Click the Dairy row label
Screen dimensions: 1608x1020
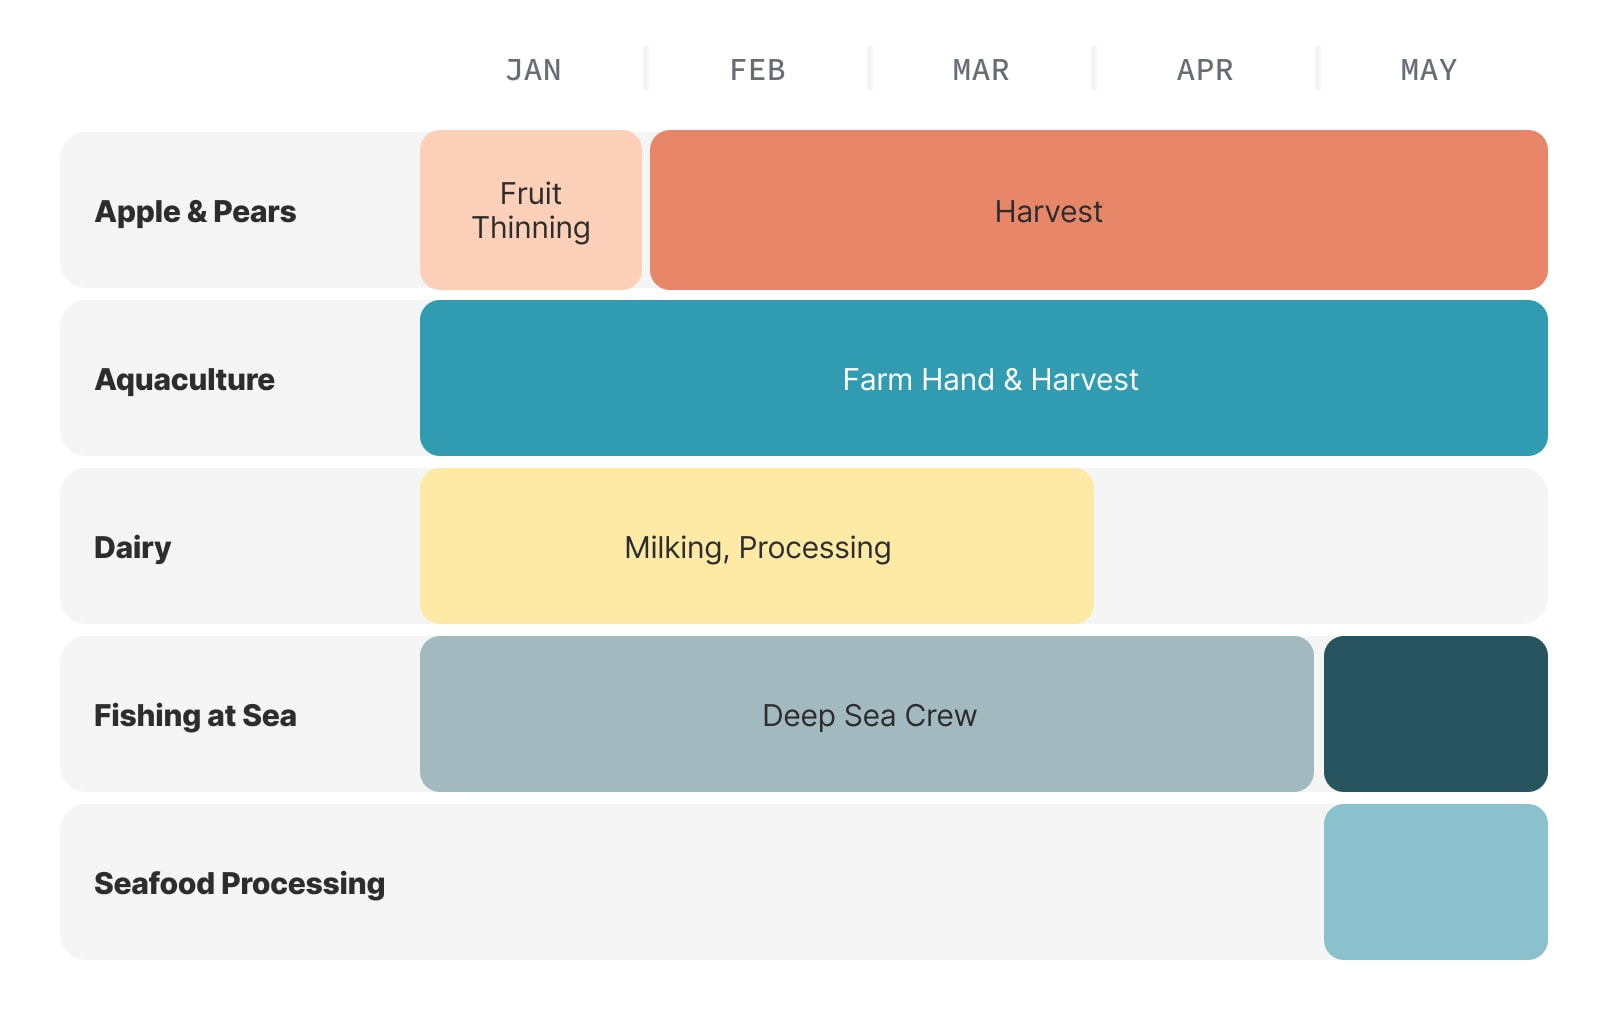click(x=132, y=548)
